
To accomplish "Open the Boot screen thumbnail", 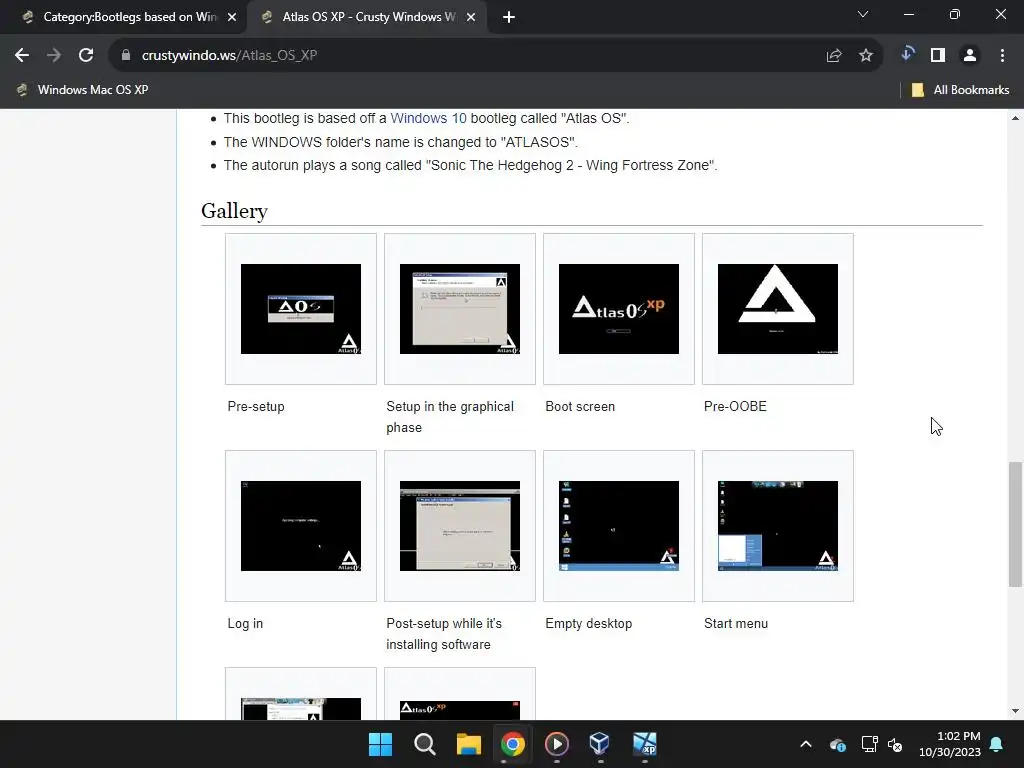I will 618,309.
